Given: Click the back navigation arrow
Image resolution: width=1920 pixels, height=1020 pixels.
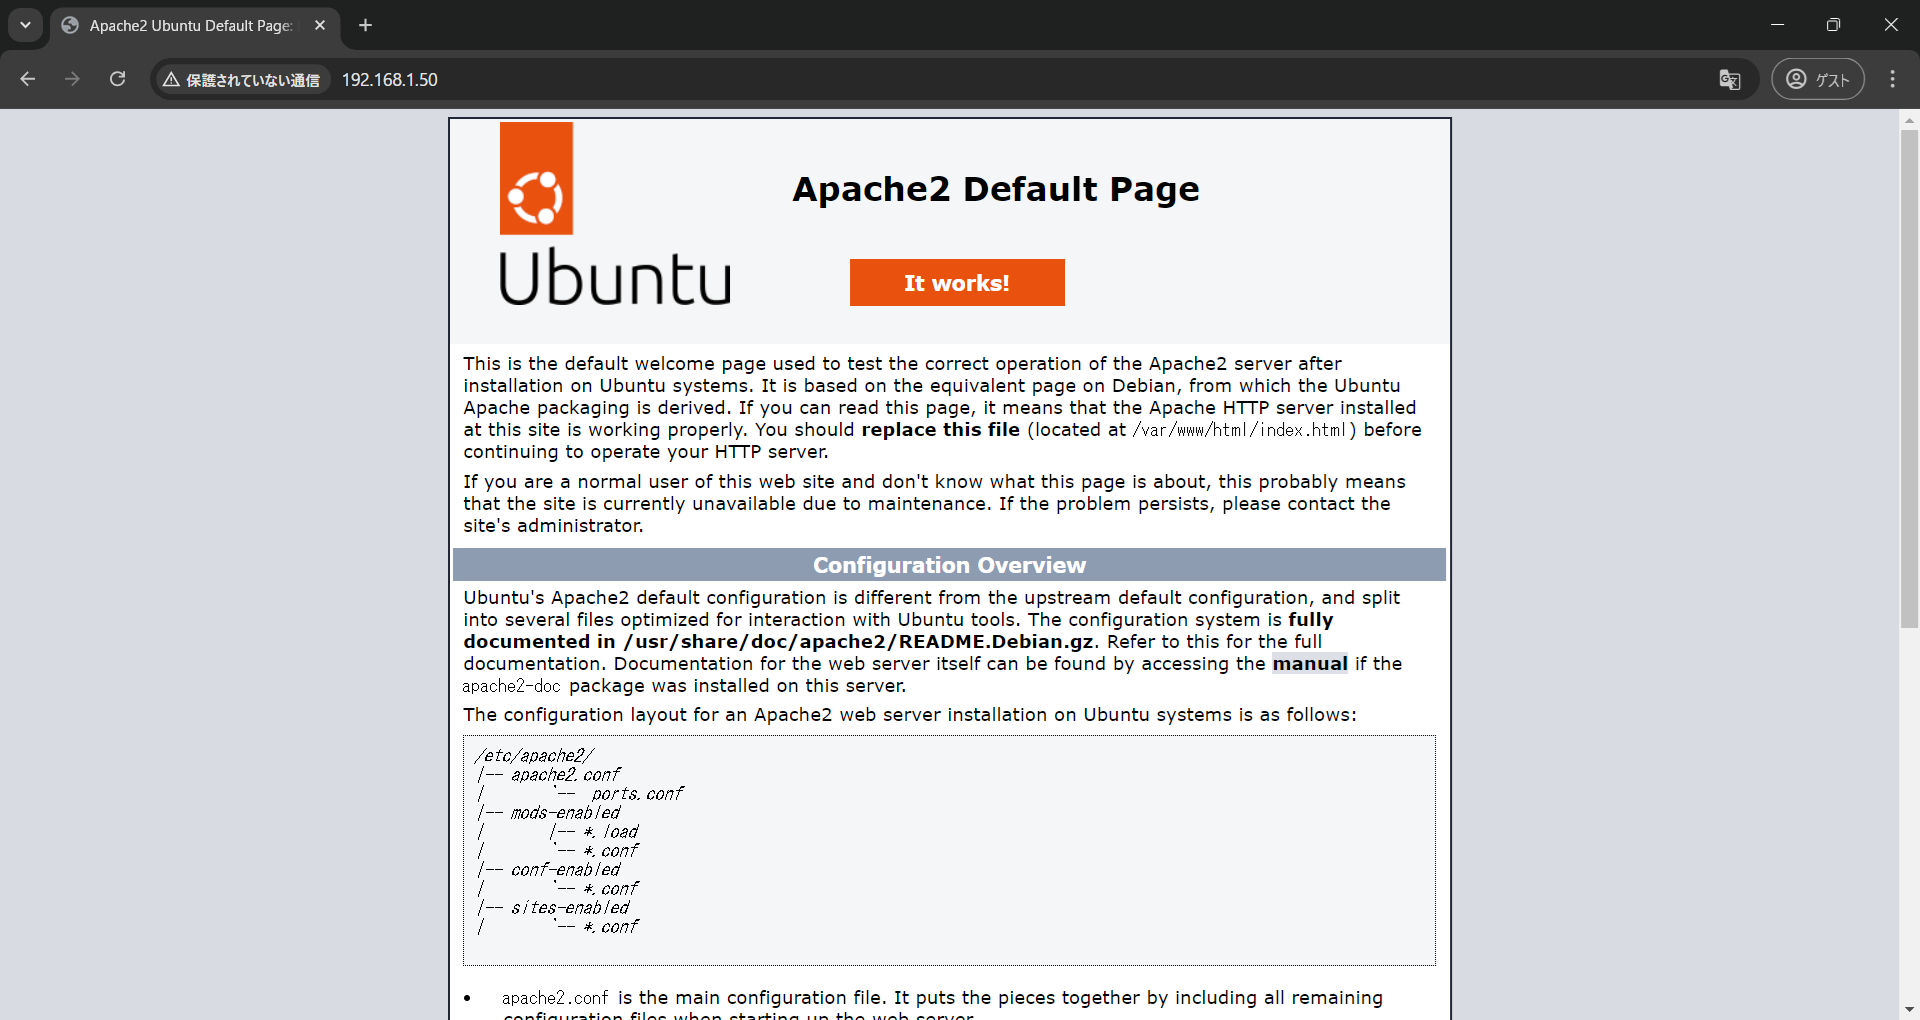Looking at the screenshot, I should (27, 79).
